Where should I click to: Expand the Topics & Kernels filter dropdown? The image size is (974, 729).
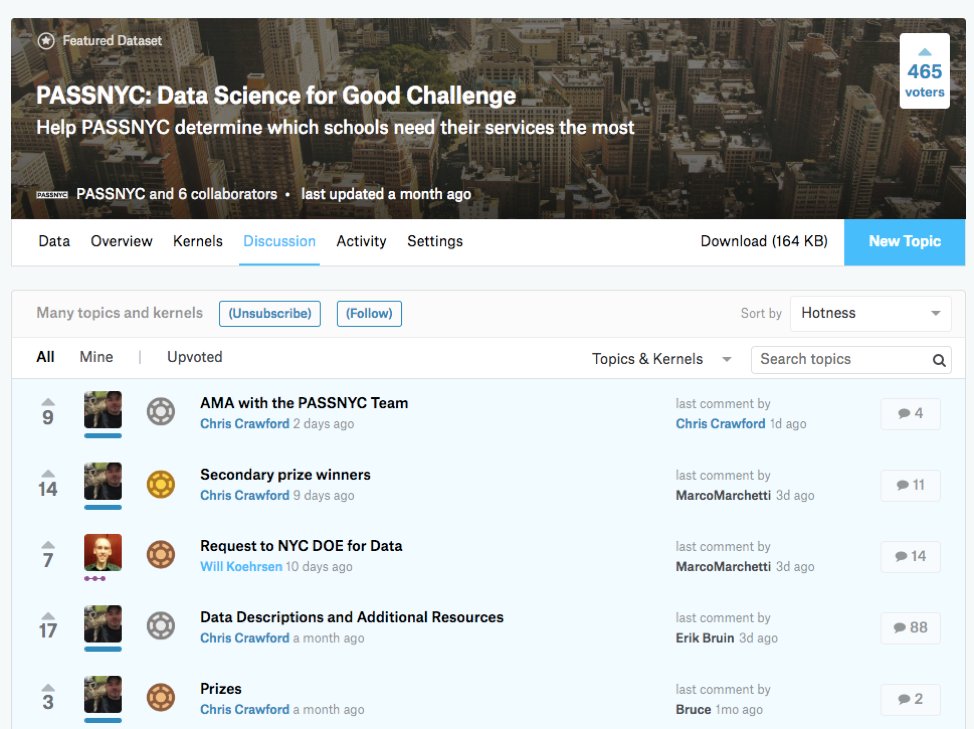point(661,359)
